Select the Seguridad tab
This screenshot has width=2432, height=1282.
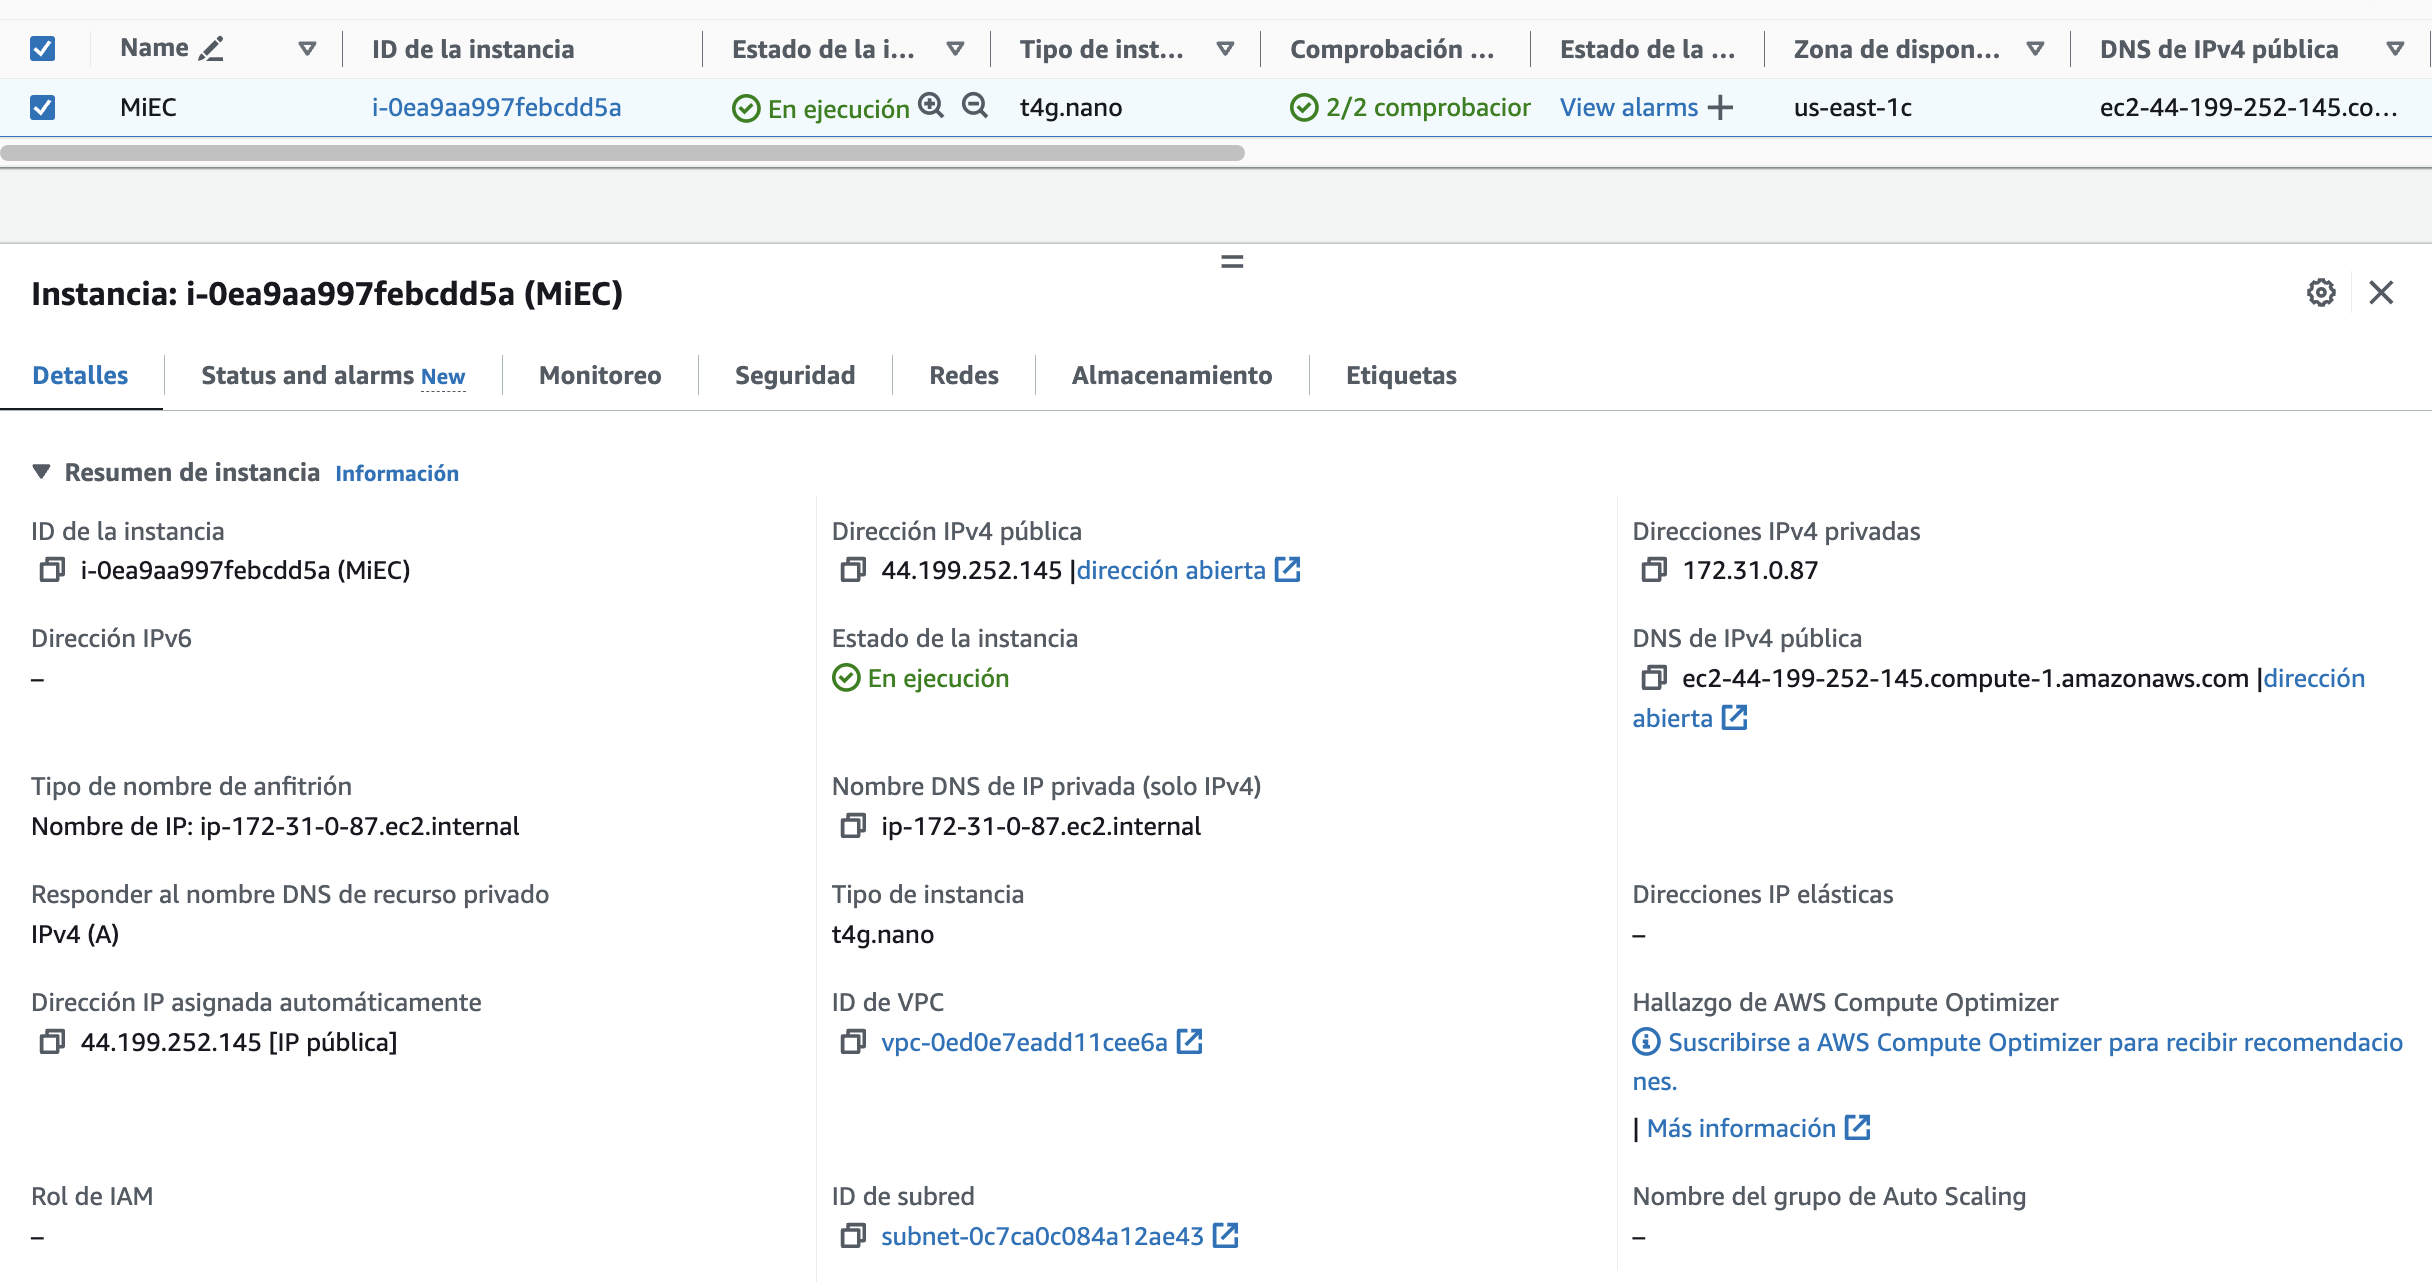point(795,375)
